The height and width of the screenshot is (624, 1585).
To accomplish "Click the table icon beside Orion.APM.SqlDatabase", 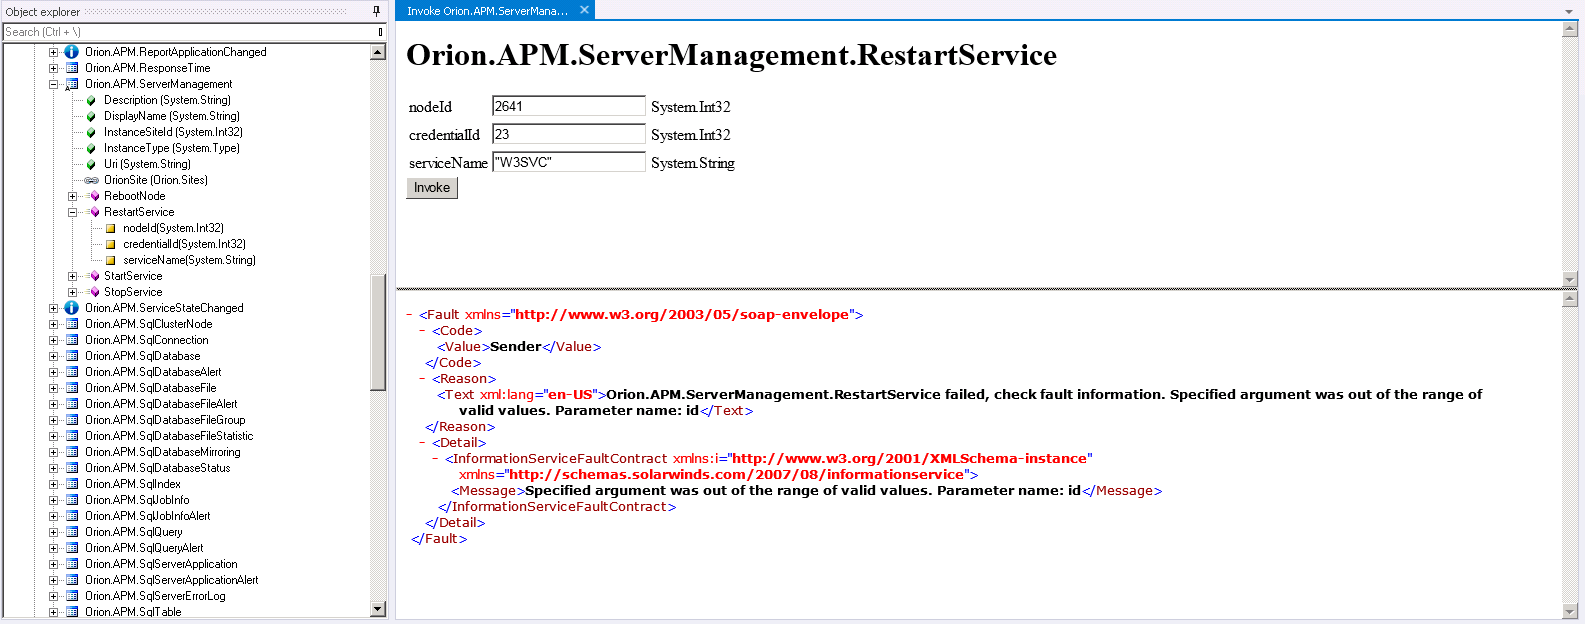I will (72, 356).
